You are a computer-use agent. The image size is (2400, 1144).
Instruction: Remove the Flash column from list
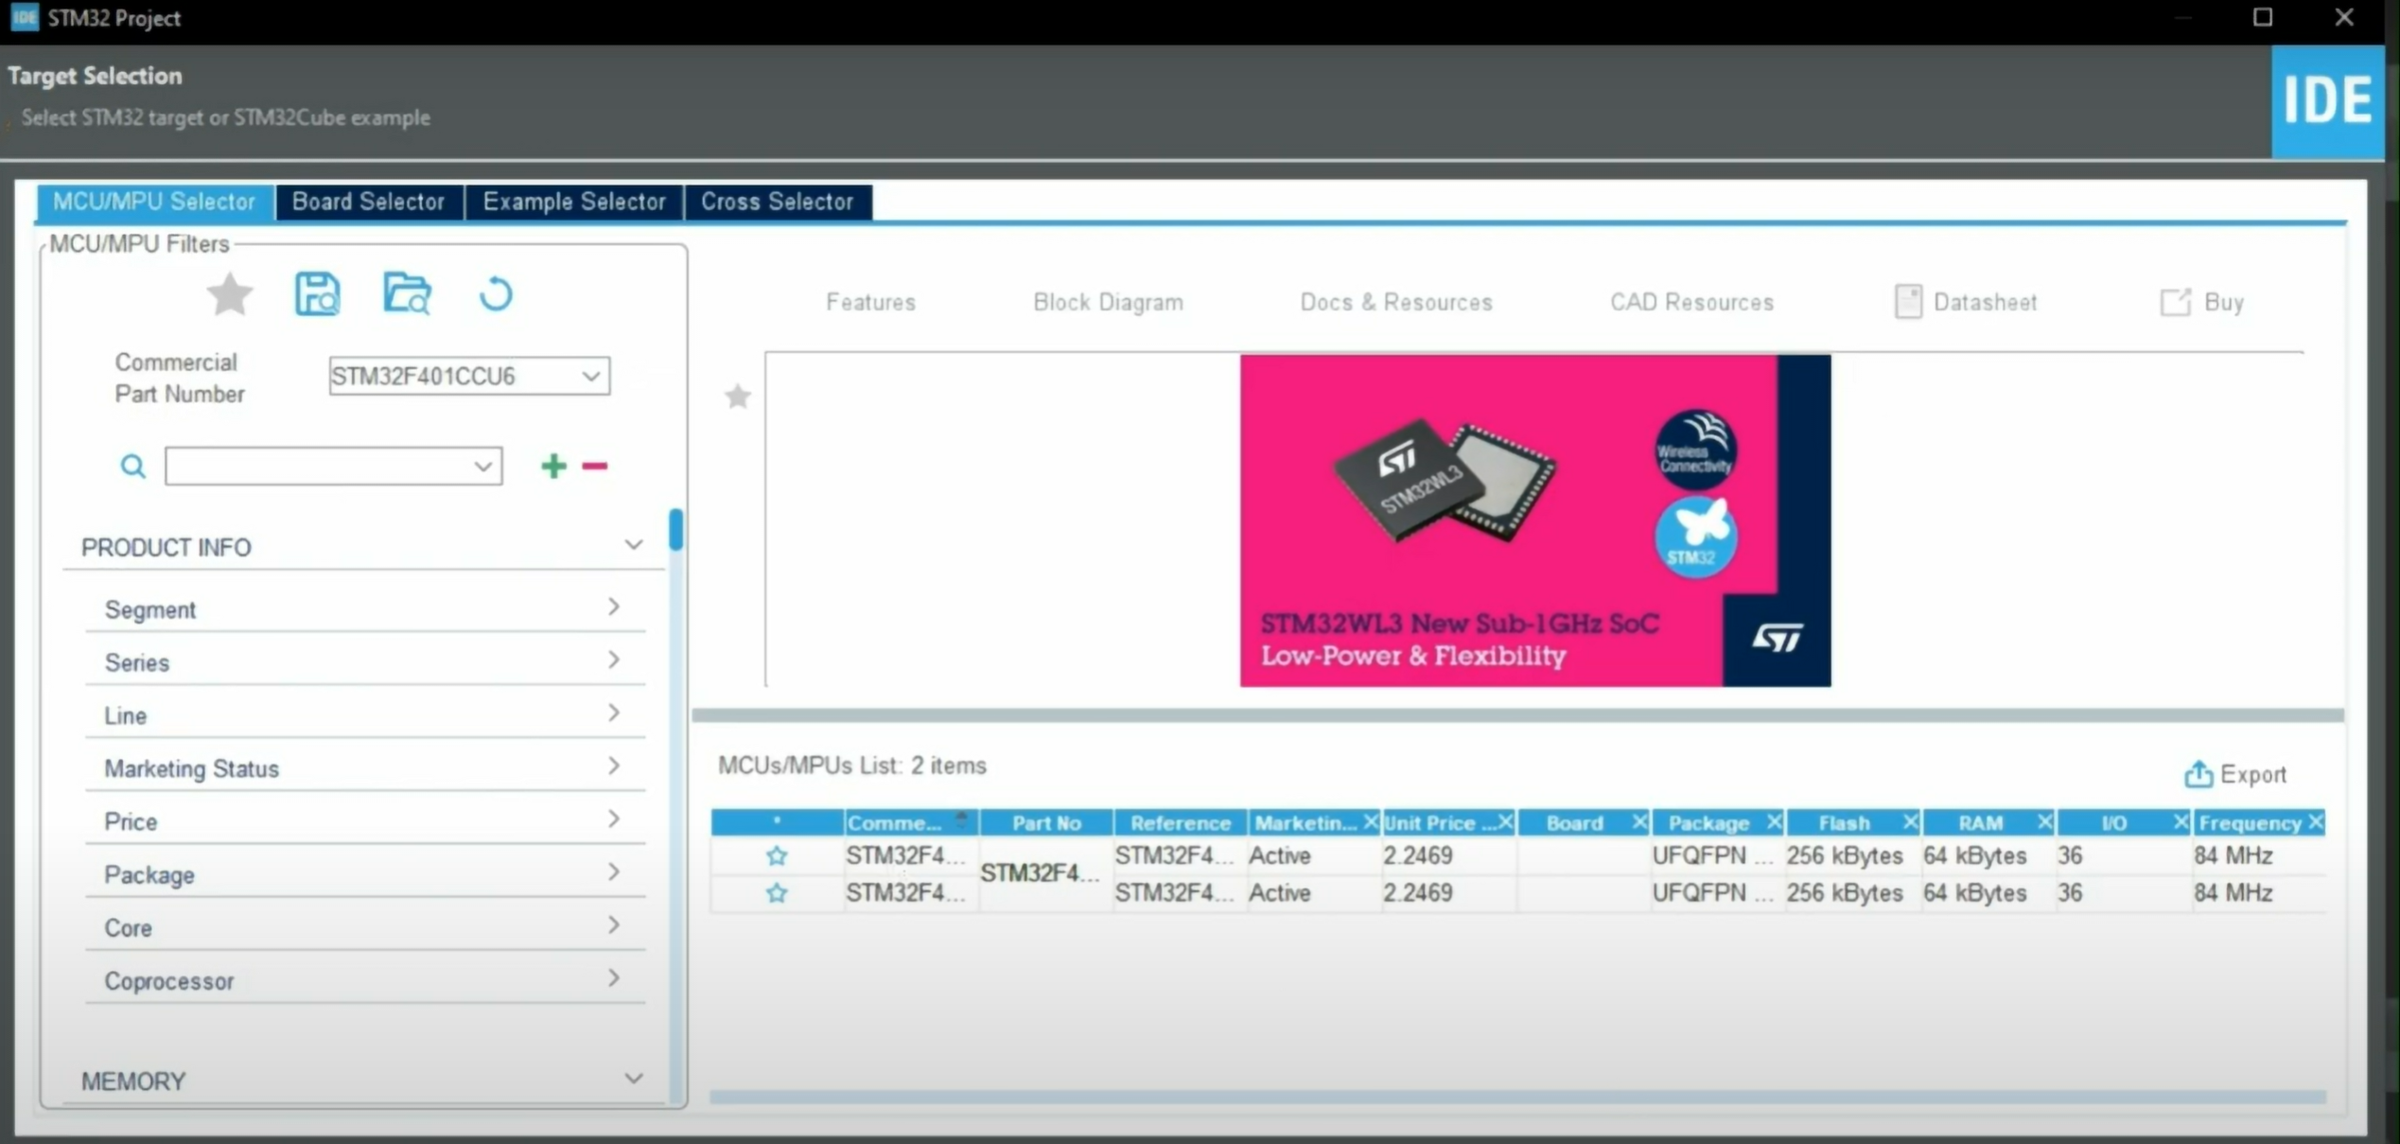(x=1909, y=822)
